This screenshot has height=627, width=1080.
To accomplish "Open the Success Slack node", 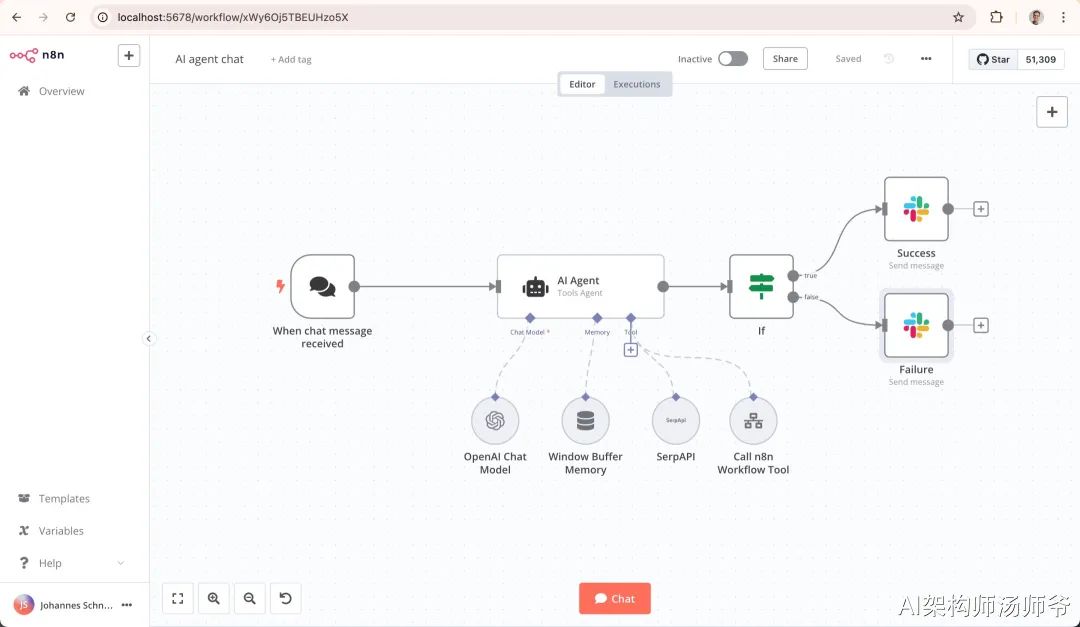I will pos(916,209).
